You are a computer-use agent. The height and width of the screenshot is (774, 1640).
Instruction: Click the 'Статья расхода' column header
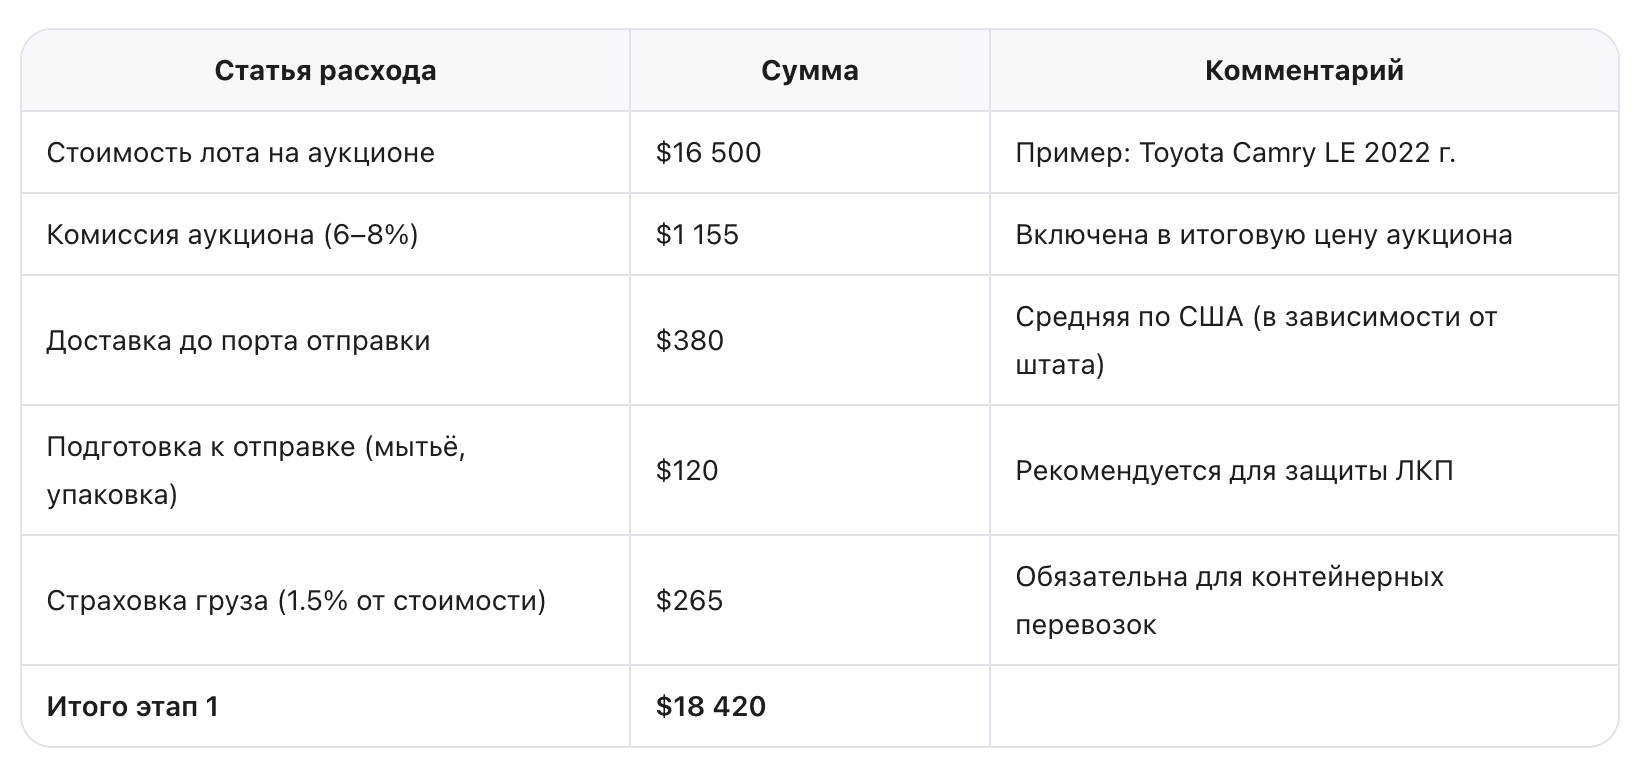click(325, 71)
